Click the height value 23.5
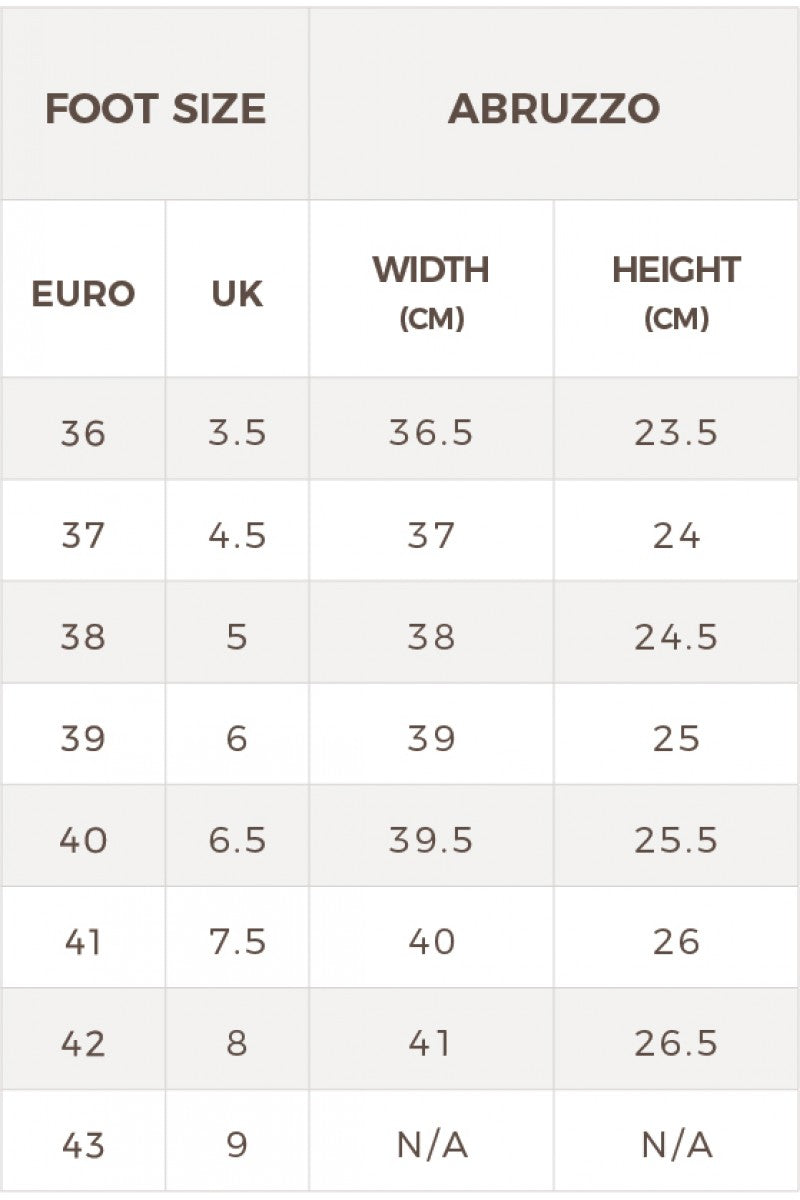This screenshot has width=800, height=1200. (676, 433)
